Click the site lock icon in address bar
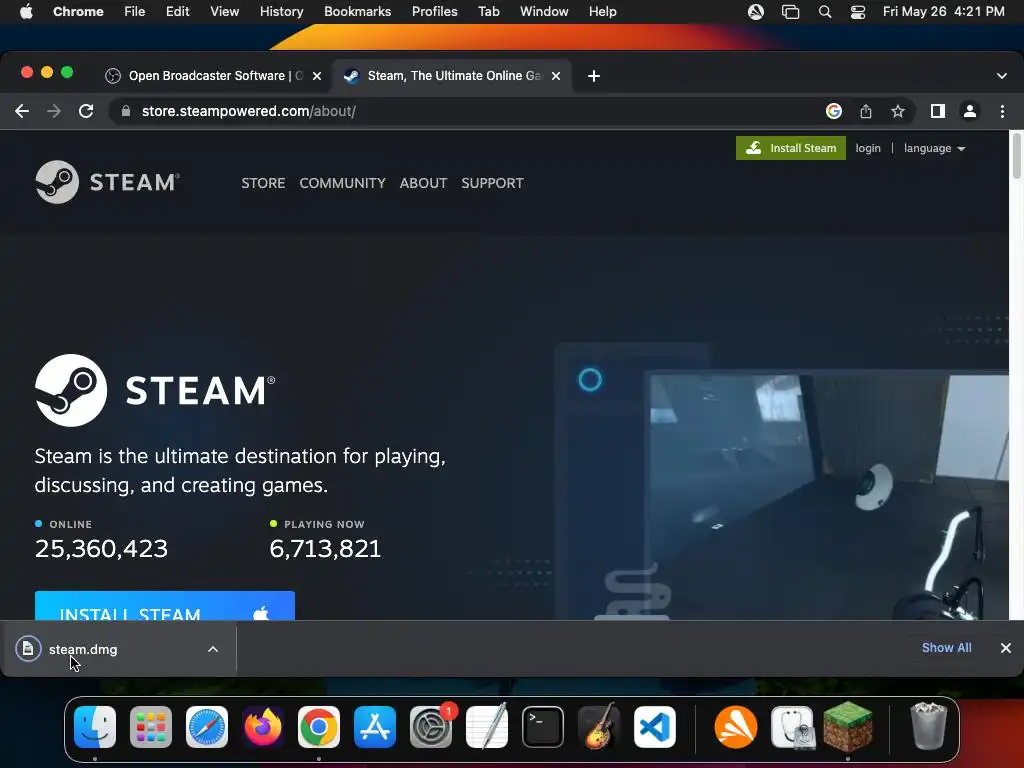The image size is (1024, 768). click(126, 111)
